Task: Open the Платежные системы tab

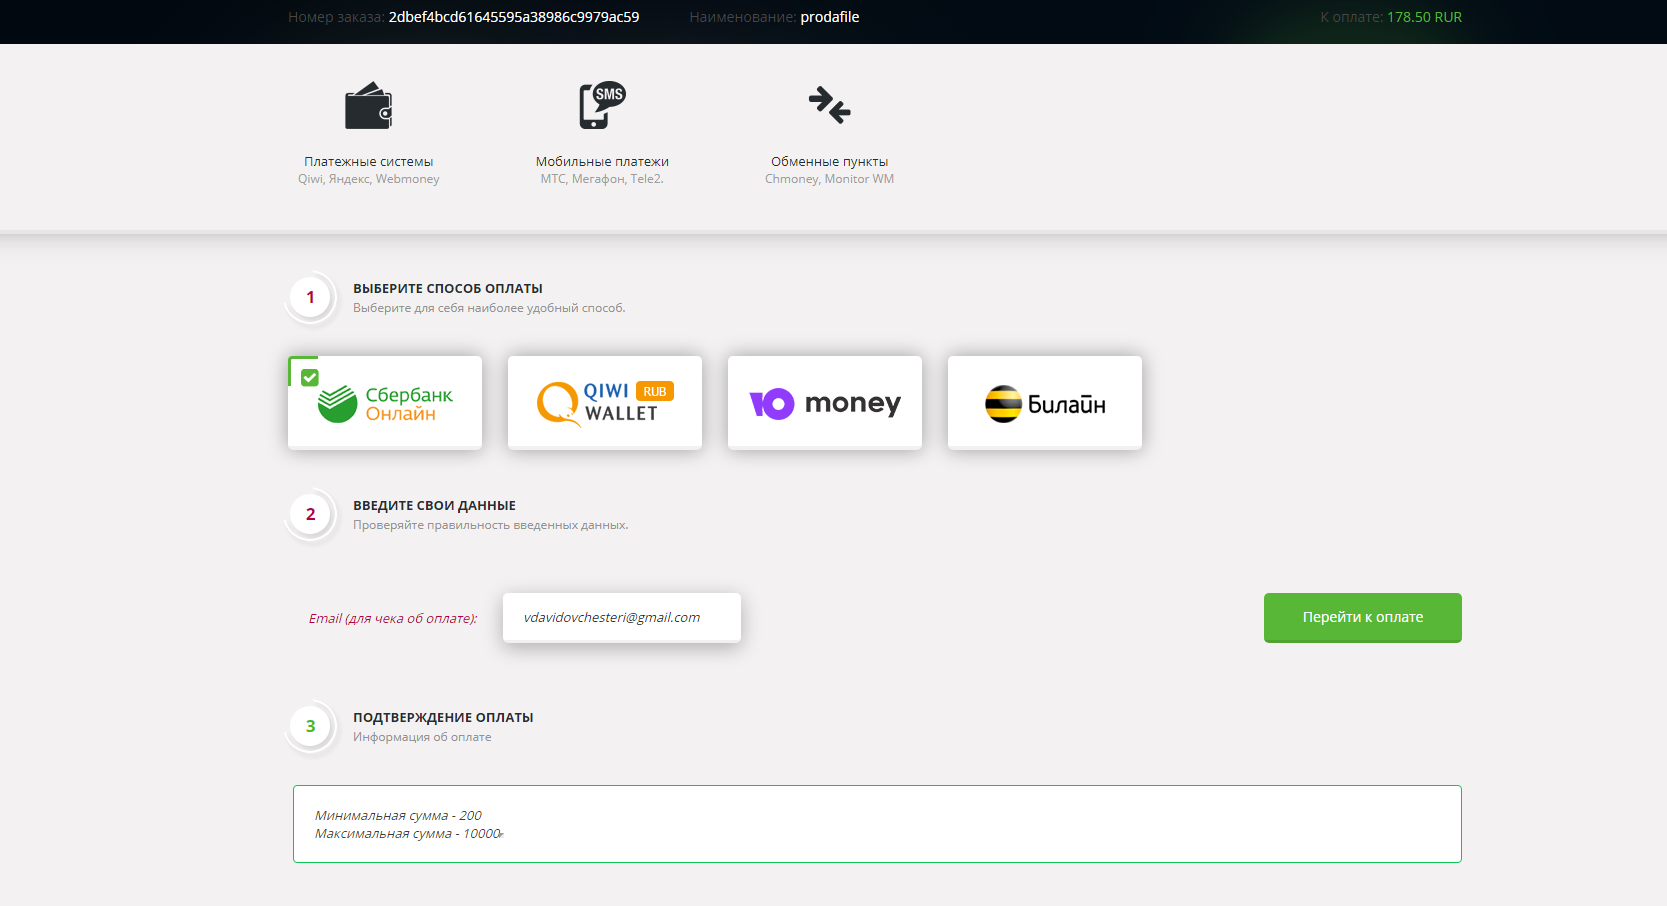Action: pyautogui.click(x=368, y=162)
